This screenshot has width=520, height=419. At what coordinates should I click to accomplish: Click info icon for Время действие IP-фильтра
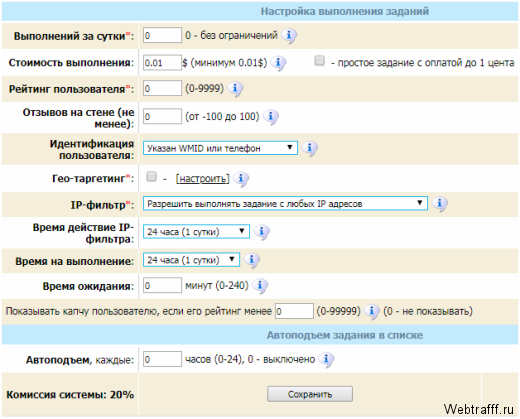[262, 232]
